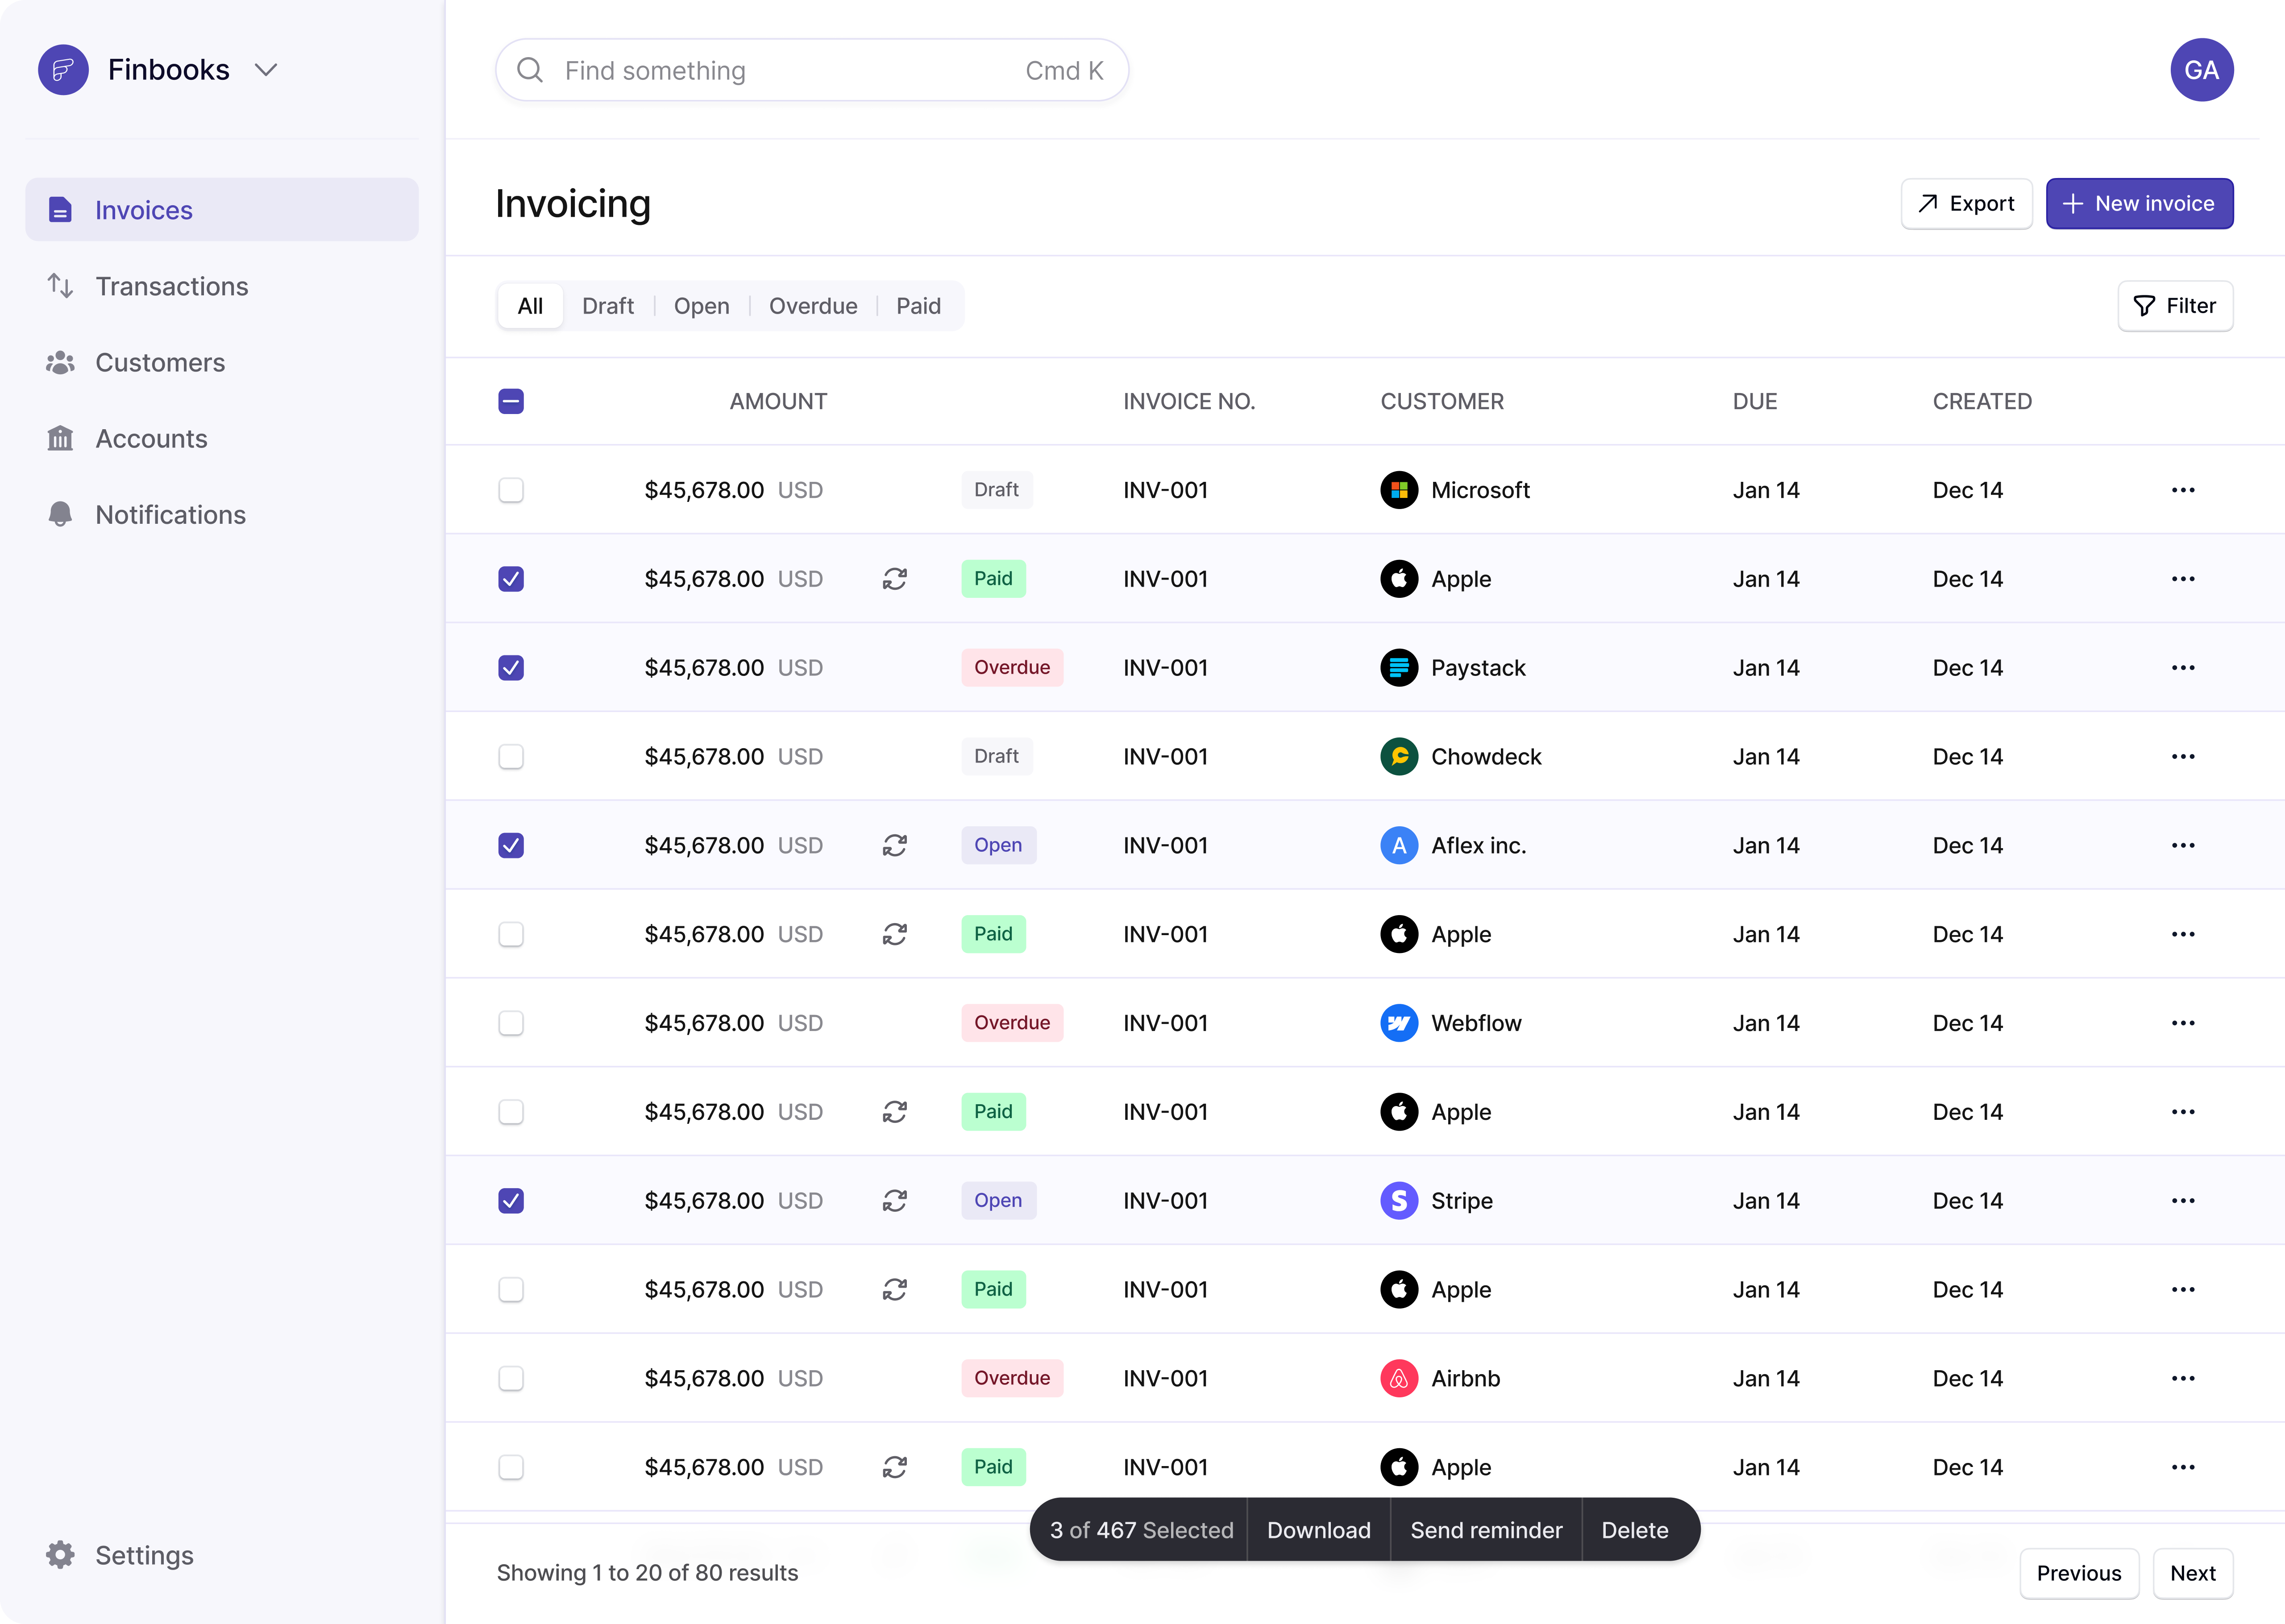The height and width of the screenshot is (1624, 2285).
Task: Open Notifications from the sidebar
Action: [222, 514]
